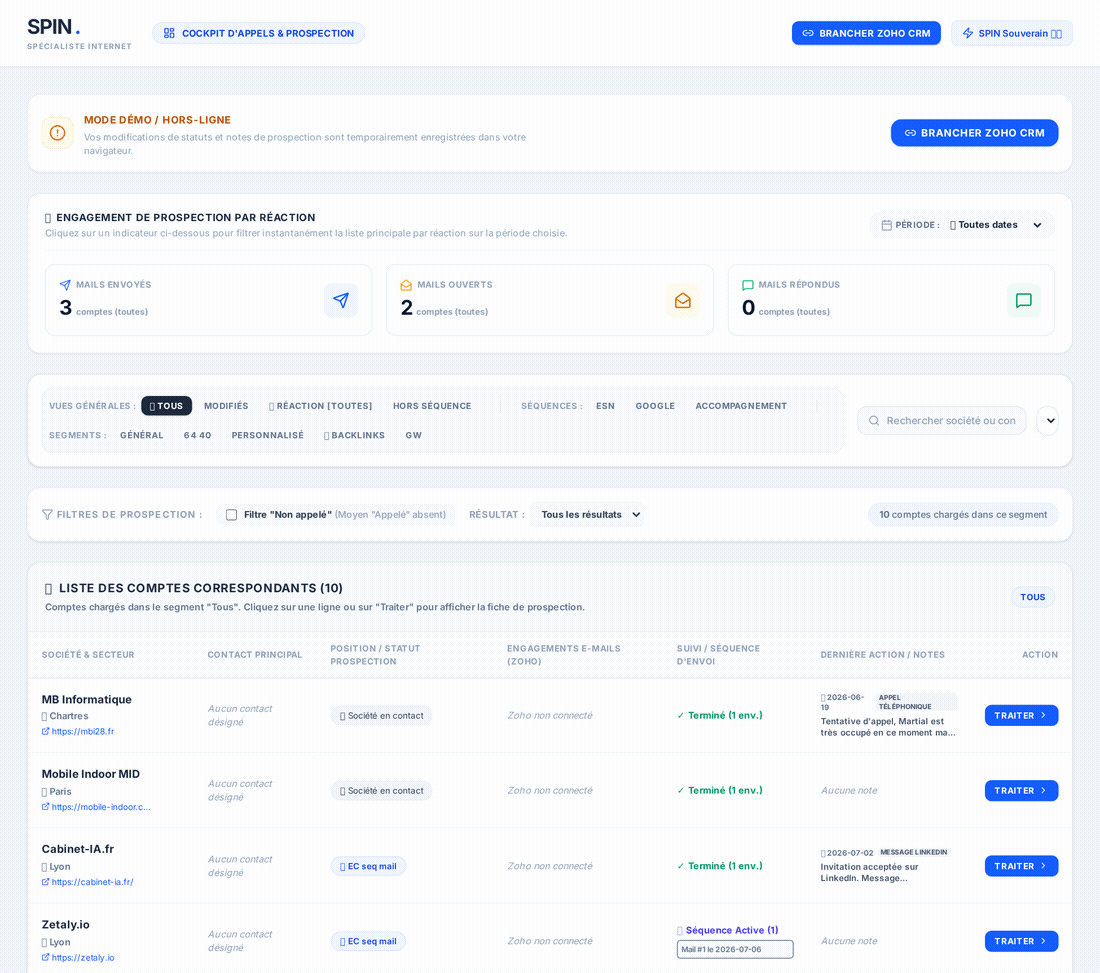Screen dimensions: 1100x973
Task: Click Brancher Zoho CRM in the demo banner
Action: (x=974, y=133)
